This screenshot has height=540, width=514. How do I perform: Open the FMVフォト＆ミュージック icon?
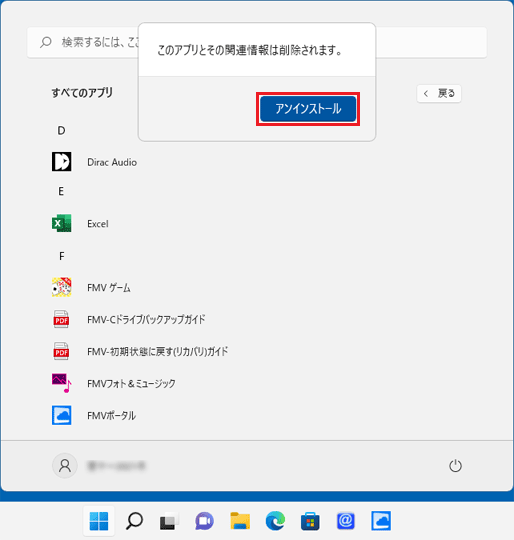tap(62, 383)
